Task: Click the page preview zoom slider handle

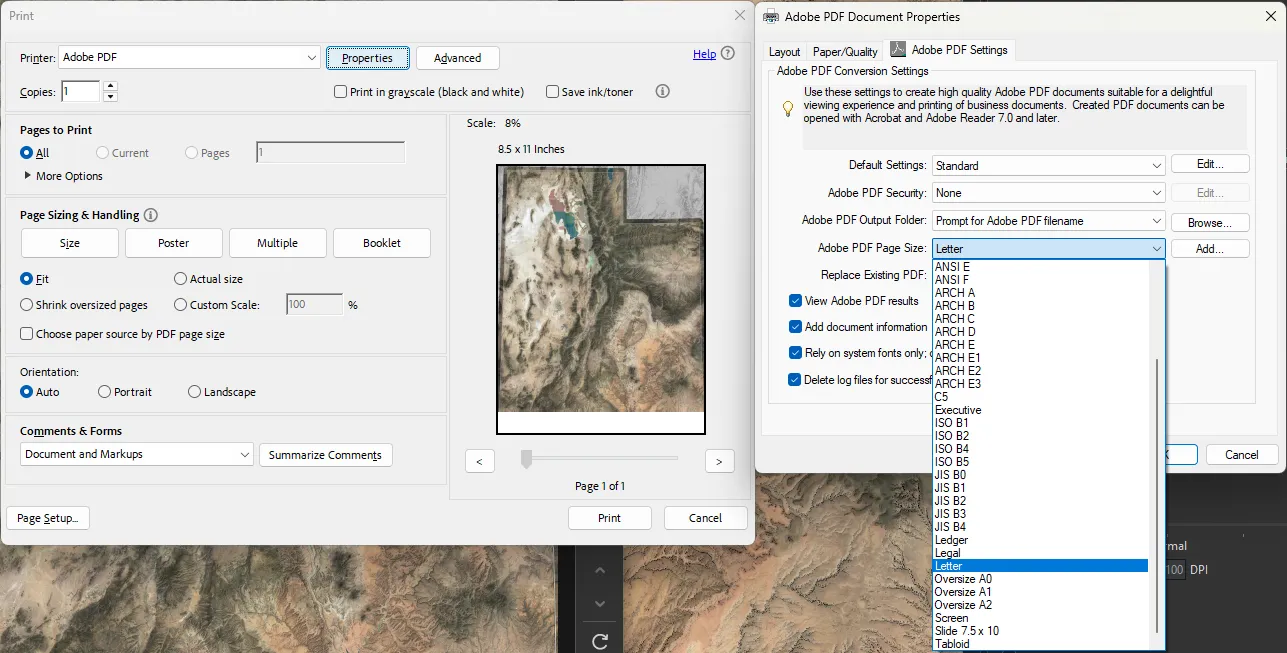Action: (526, 458)
